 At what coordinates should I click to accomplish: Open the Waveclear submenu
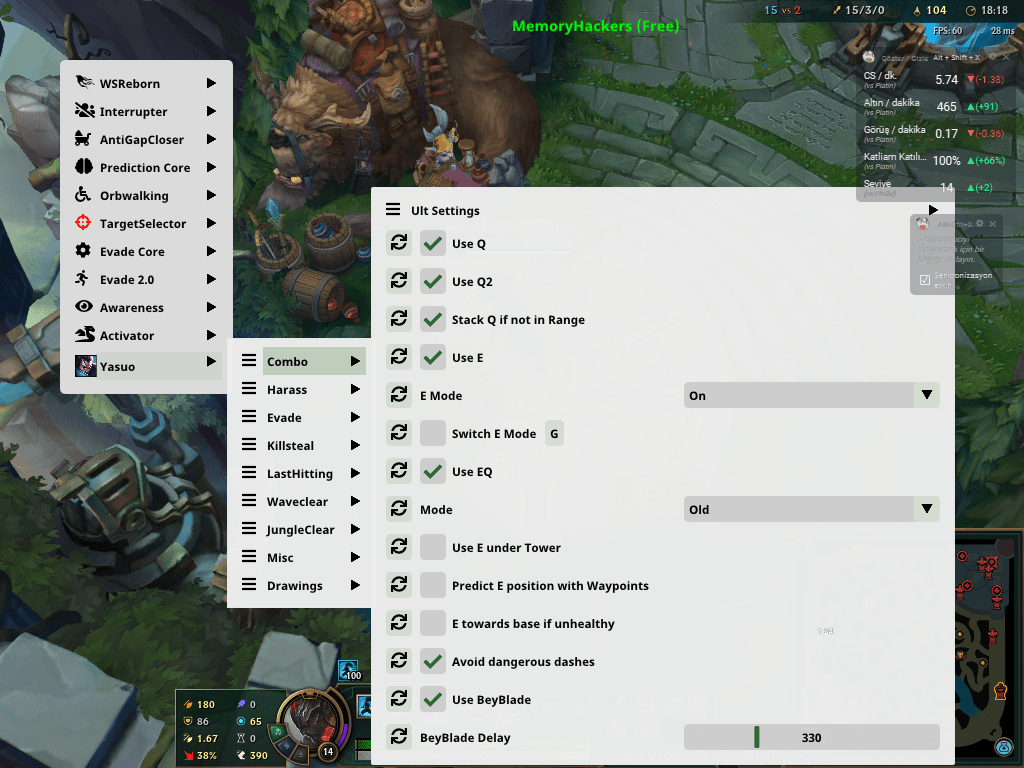coord(300,502)
